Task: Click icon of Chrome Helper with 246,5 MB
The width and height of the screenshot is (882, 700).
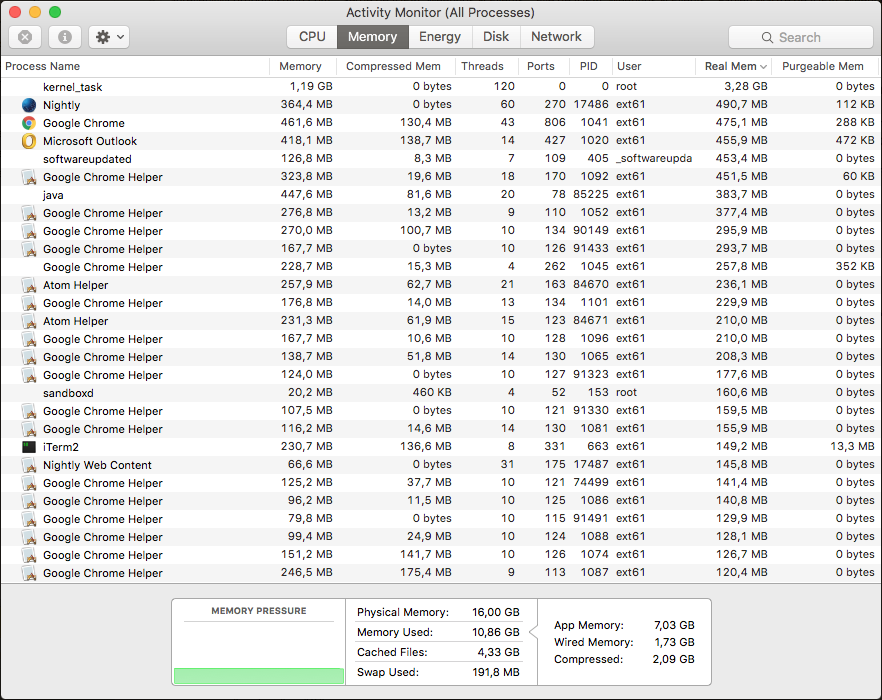Action: pos(29,573)
